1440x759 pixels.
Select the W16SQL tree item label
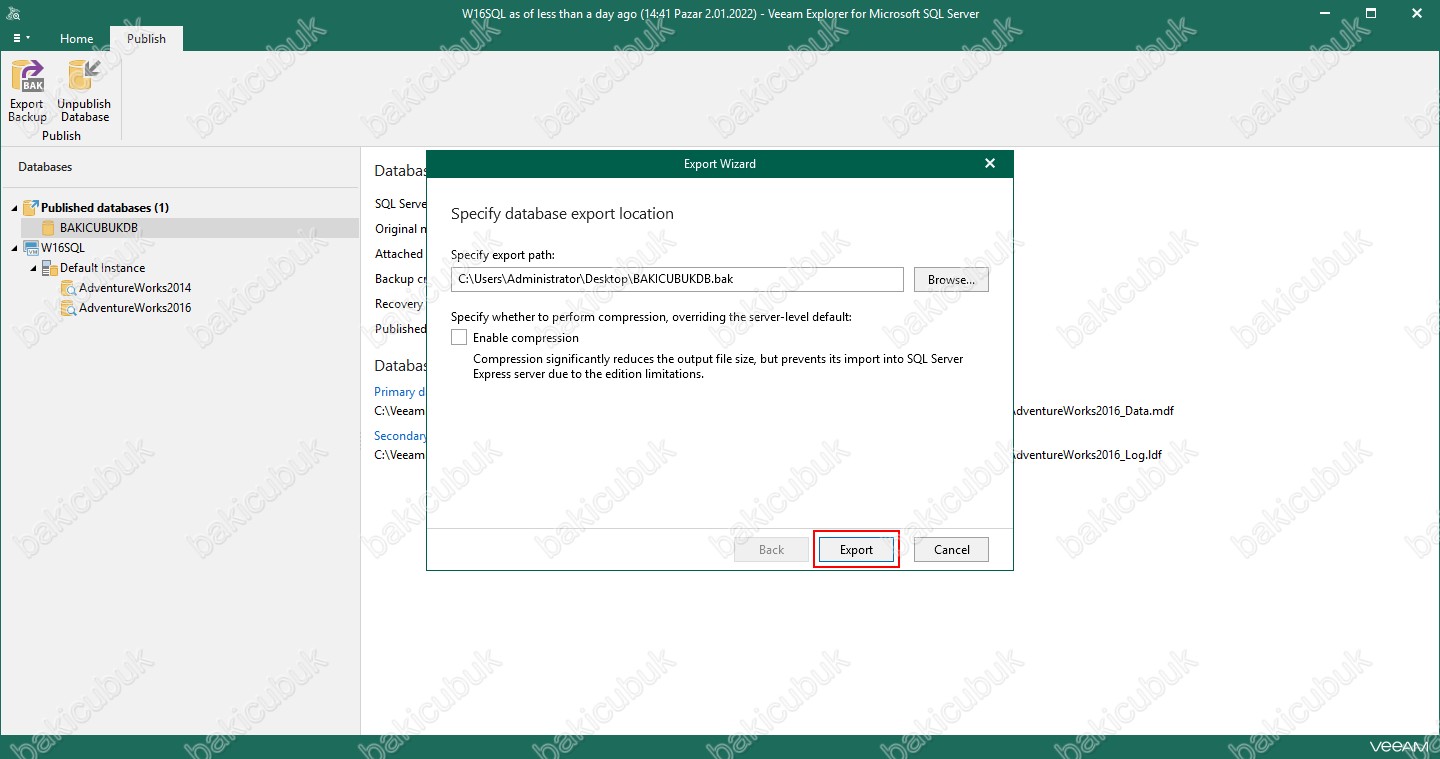tap(63, 248)
